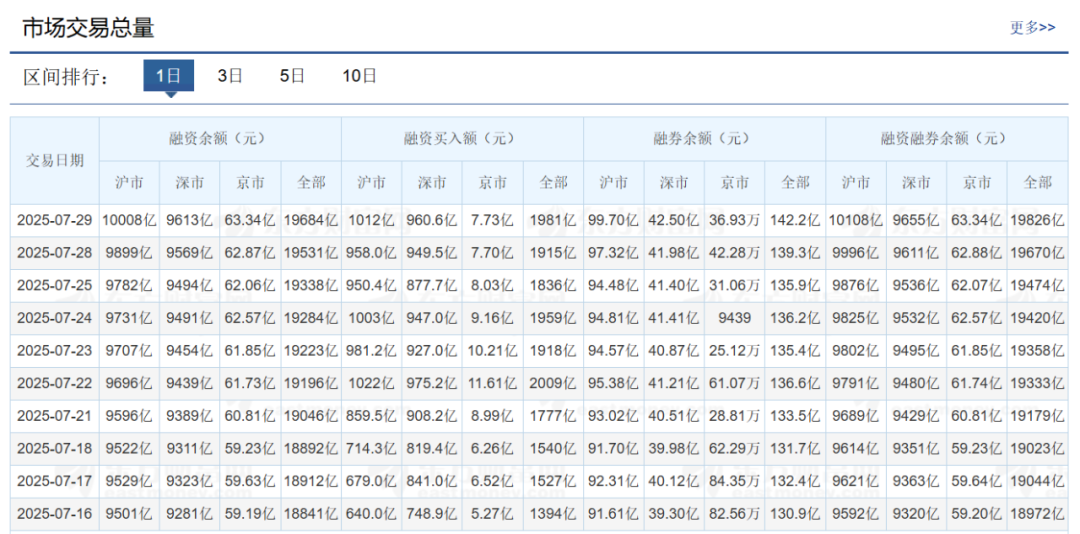
Task: Switch to the 5日 ranking tab
Action: coord(292,75)
